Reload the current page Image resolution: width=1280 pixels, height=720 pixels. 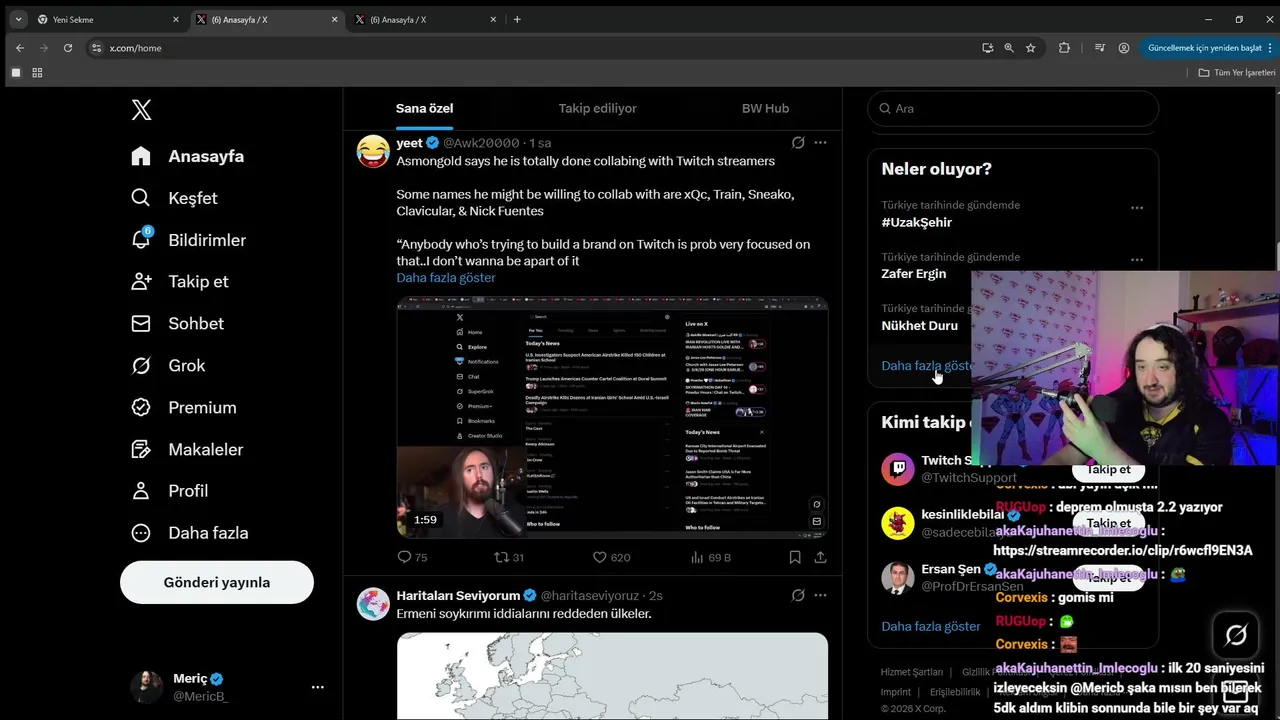click(68, 47)
